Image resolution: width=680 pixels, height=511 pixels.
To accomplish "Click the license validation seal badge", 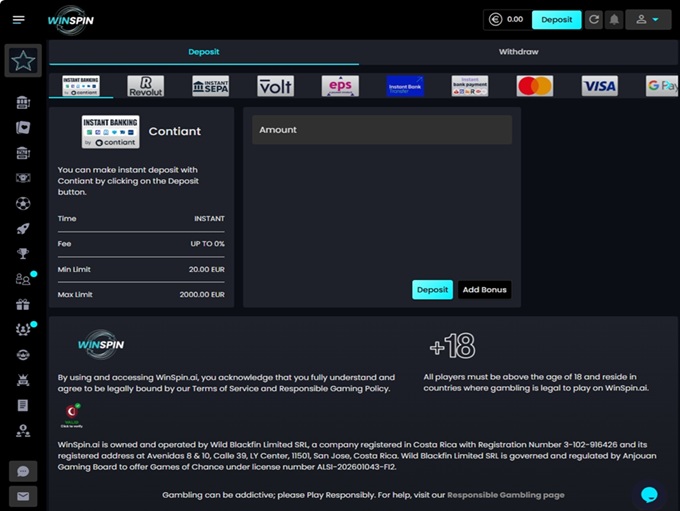I will pos(72,416).
